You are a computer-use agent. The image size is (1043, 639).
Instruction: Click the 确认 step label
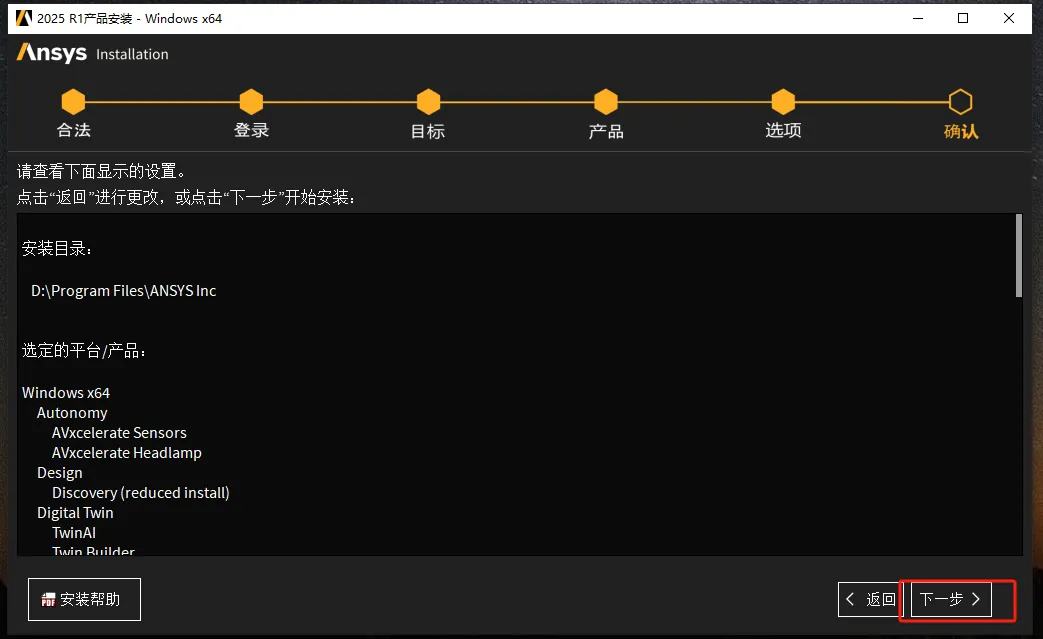point(961,131)
